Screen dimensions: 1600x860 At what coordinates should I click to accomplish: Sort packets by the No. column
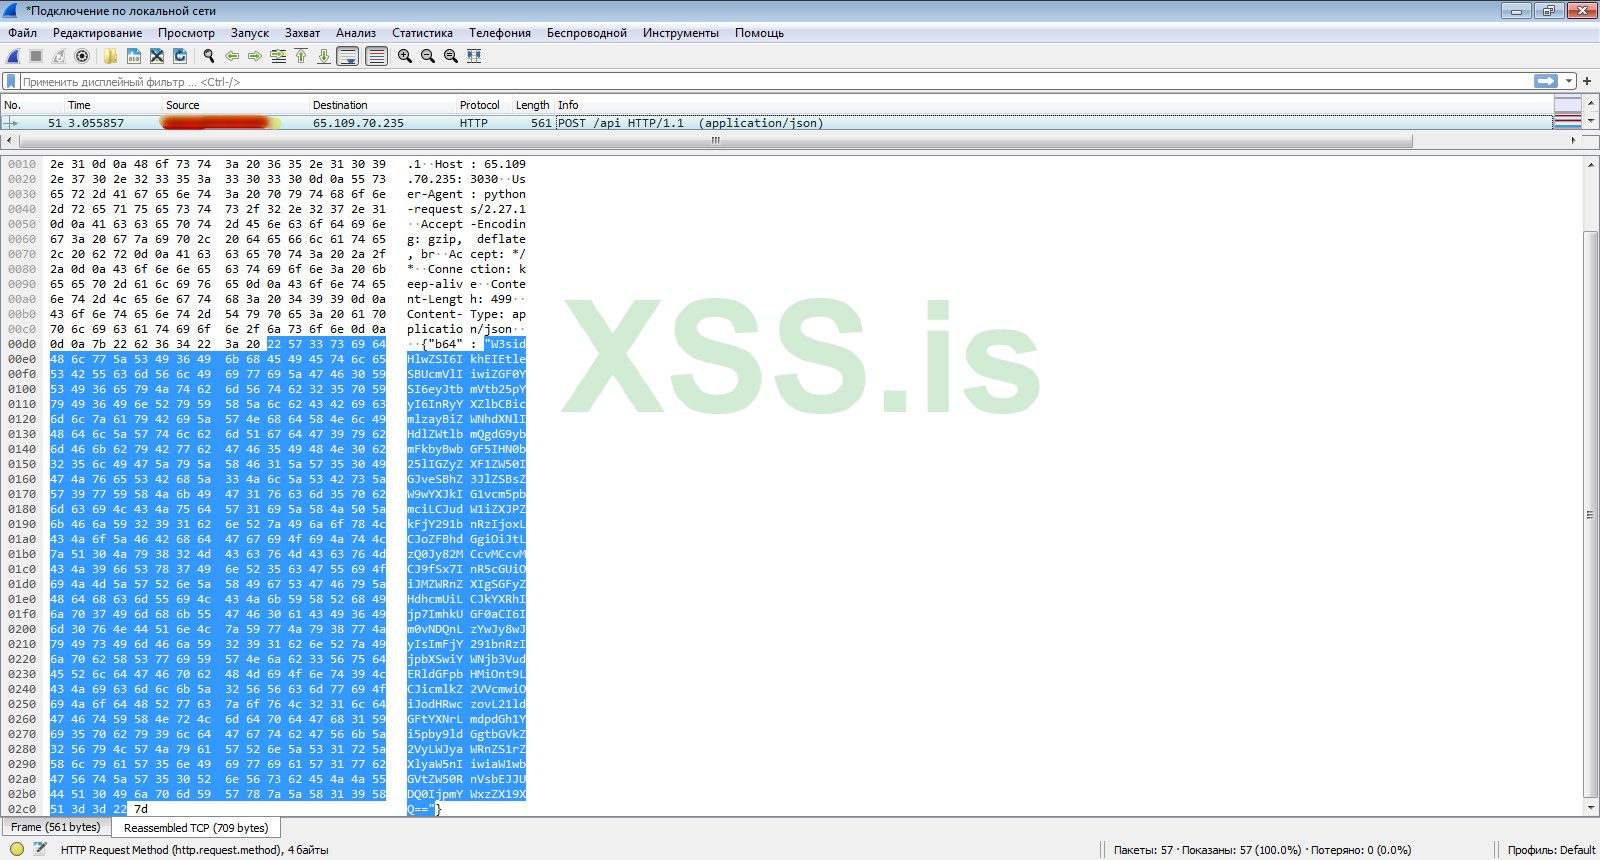pos(32,105)
